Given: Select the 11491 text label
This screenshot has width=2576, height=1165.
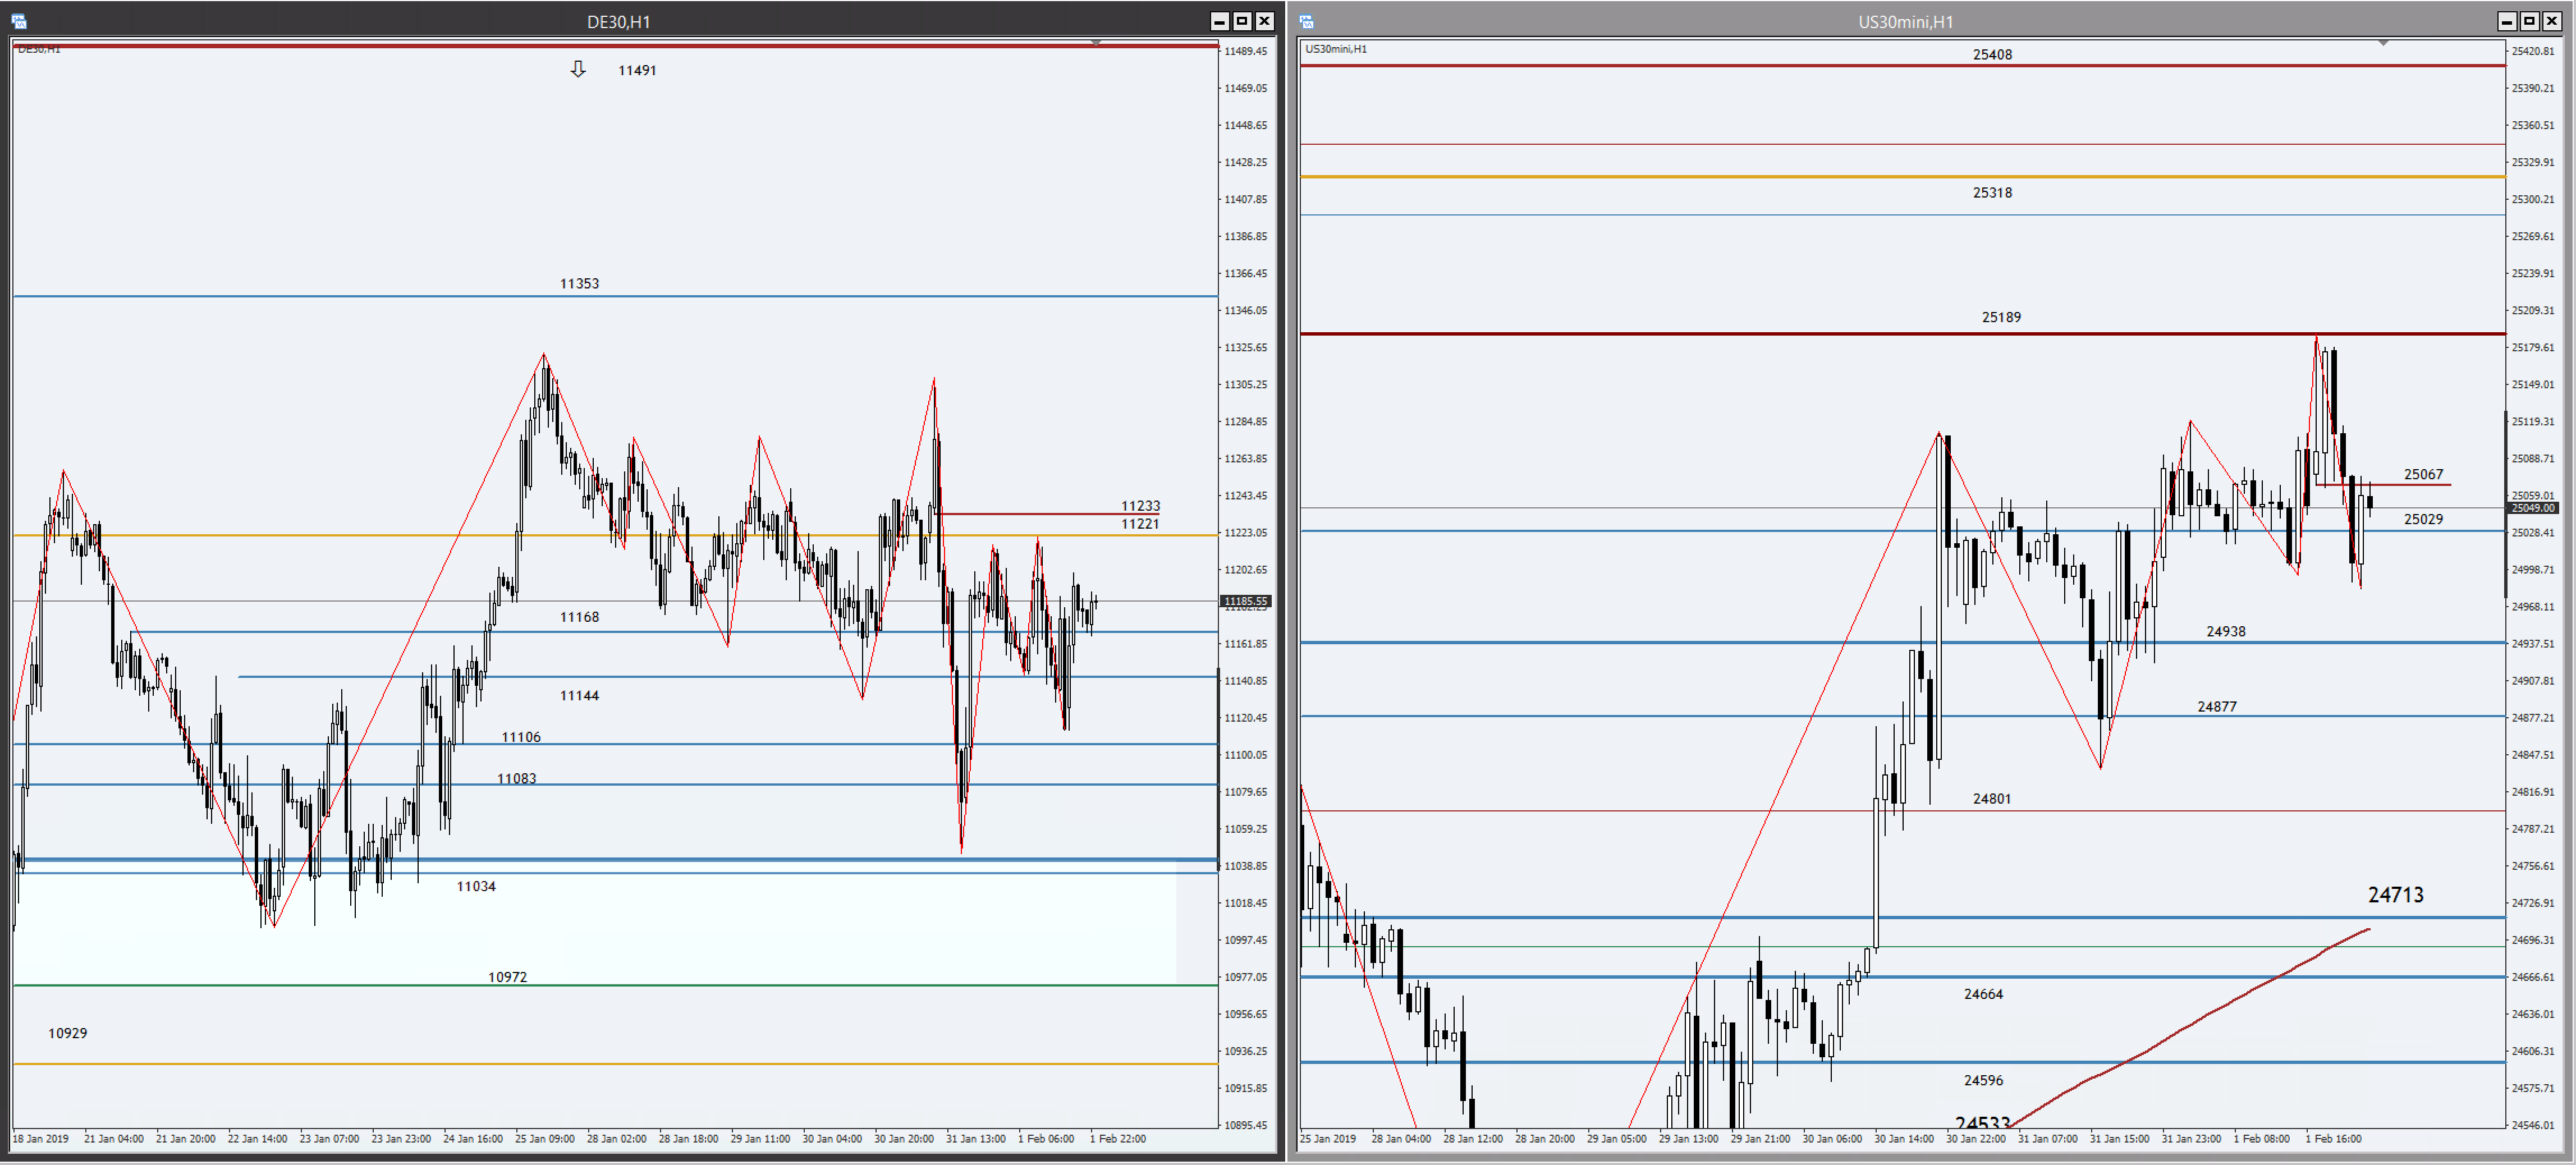Looking at the screenshot, I should [x=637, y=70].
